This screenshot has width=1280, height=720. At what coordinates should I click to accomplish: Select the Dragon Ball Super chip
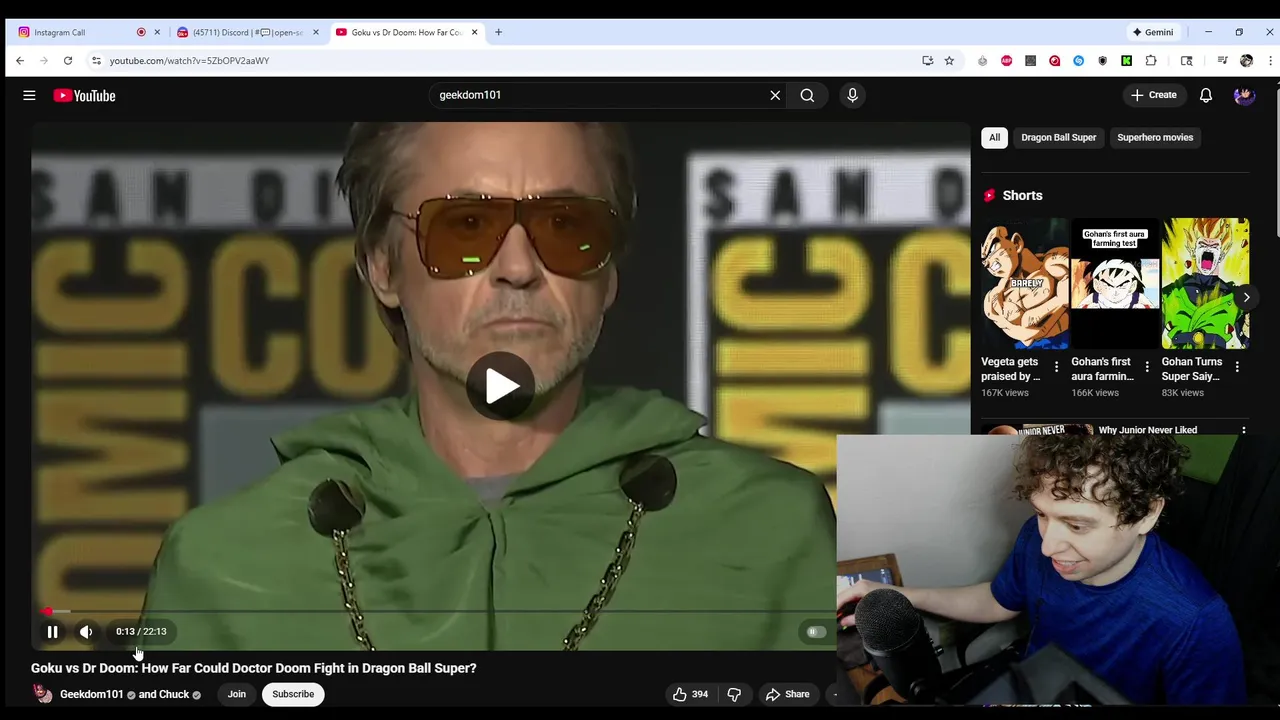coord(1058,137)
